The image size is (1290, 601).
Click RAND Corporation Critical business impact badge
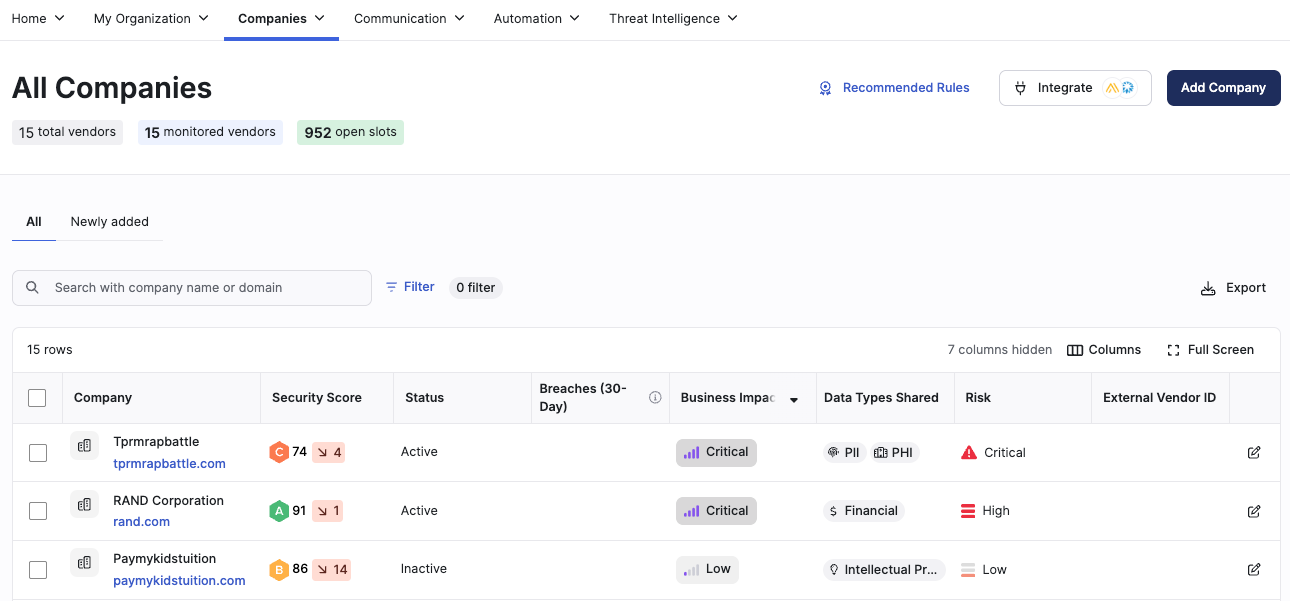(x=716, y=511)
